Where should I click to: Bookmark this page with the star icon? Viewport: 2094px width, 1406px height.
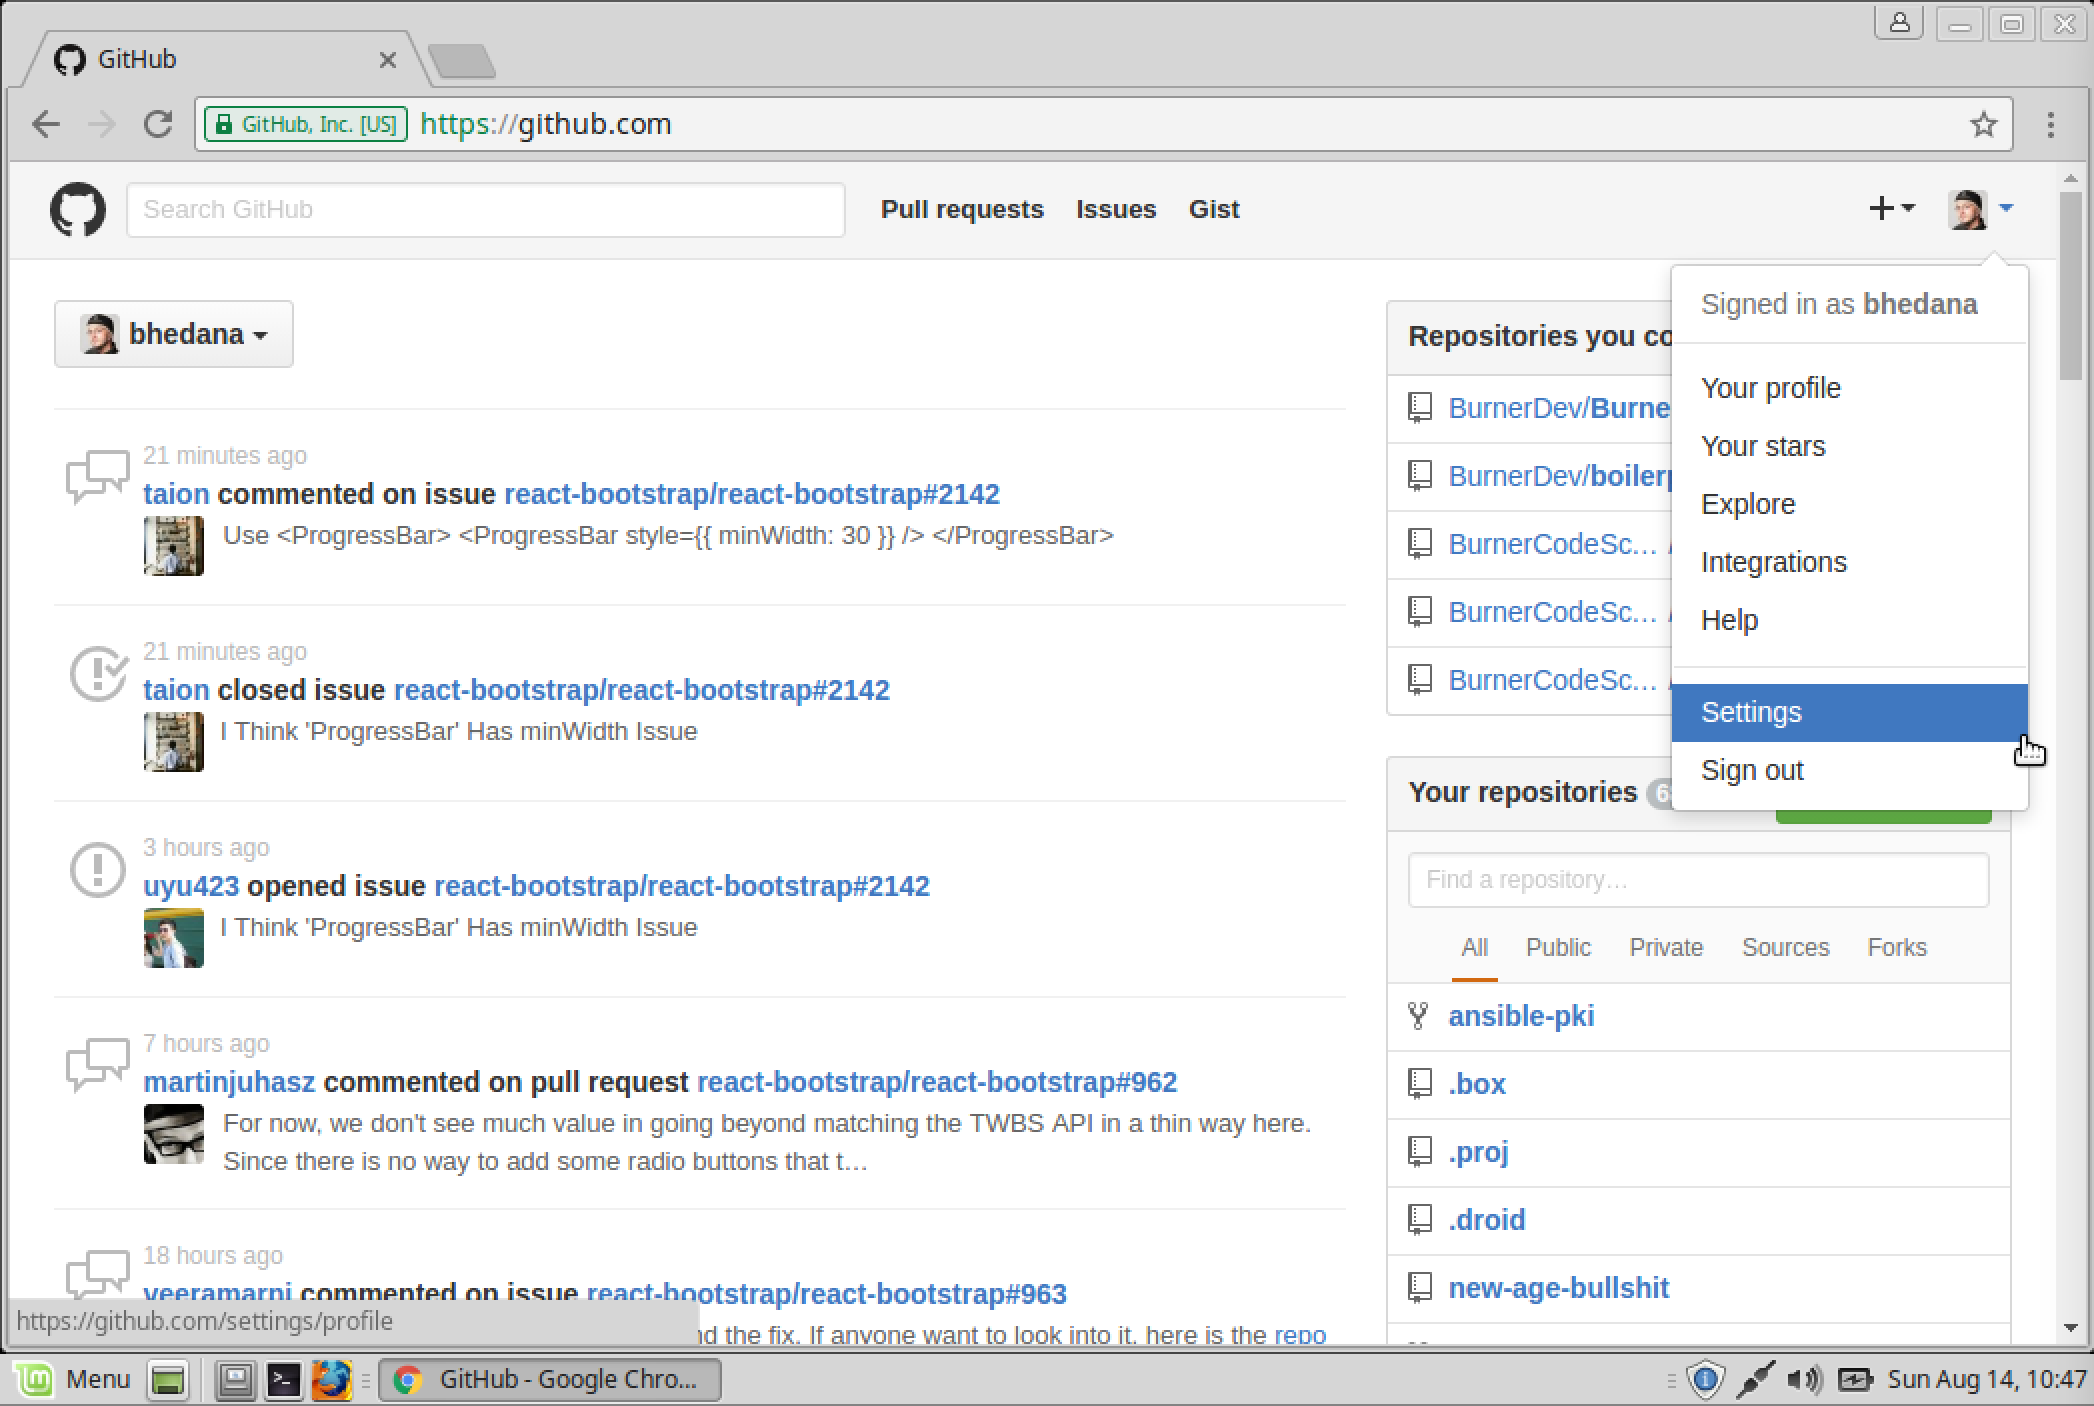point(1983,124)
